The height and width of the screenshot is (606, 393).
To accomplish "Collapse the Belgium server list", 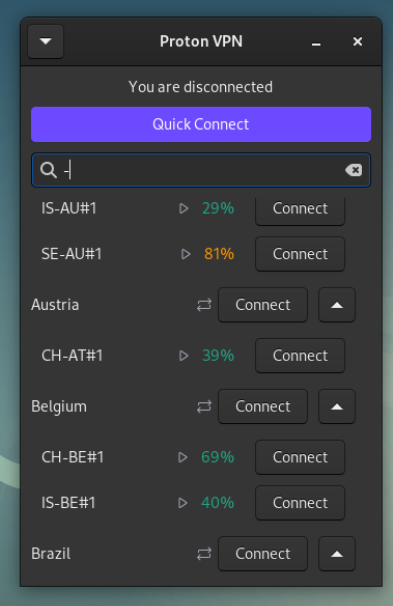I will [x=337, y=407].
